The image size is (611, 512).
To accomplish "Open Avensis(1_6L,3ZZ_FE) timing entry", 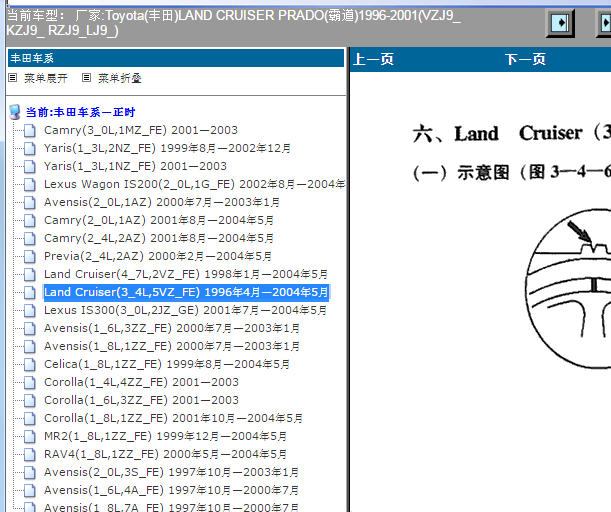I will 172,328.
